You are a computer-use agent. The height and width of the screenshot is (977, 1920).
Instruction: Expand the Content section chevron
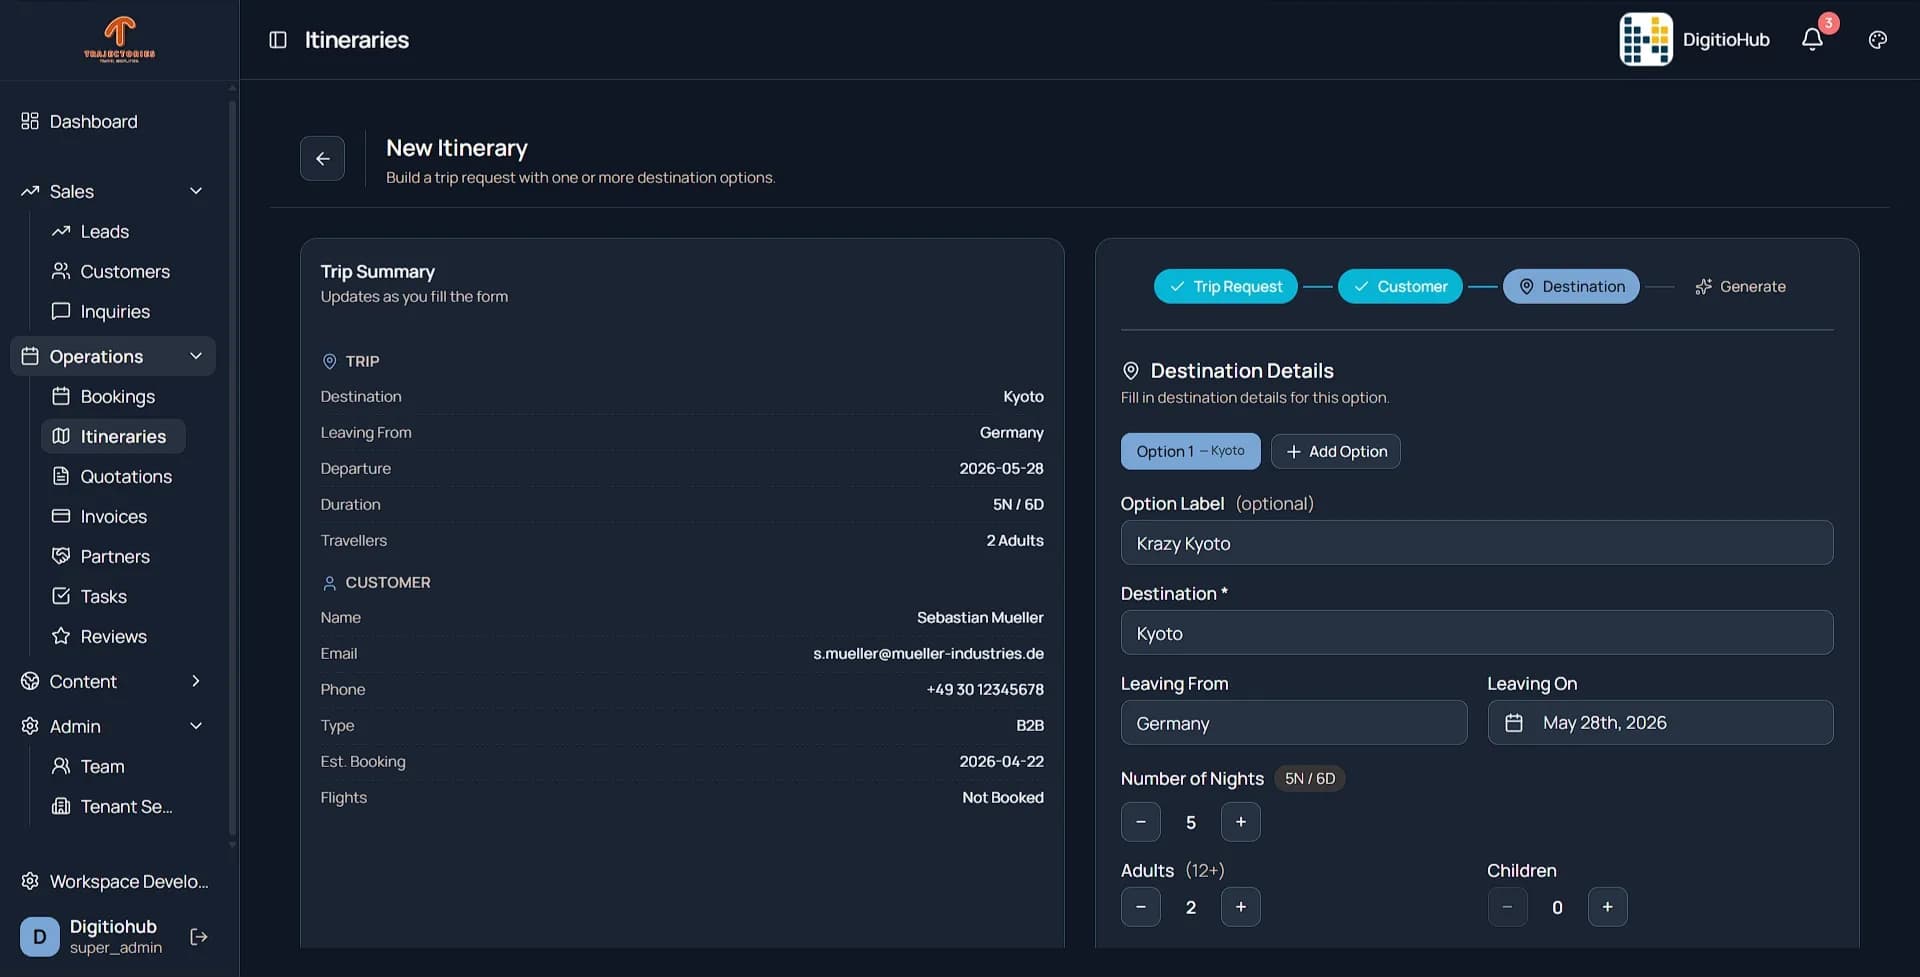196,681
